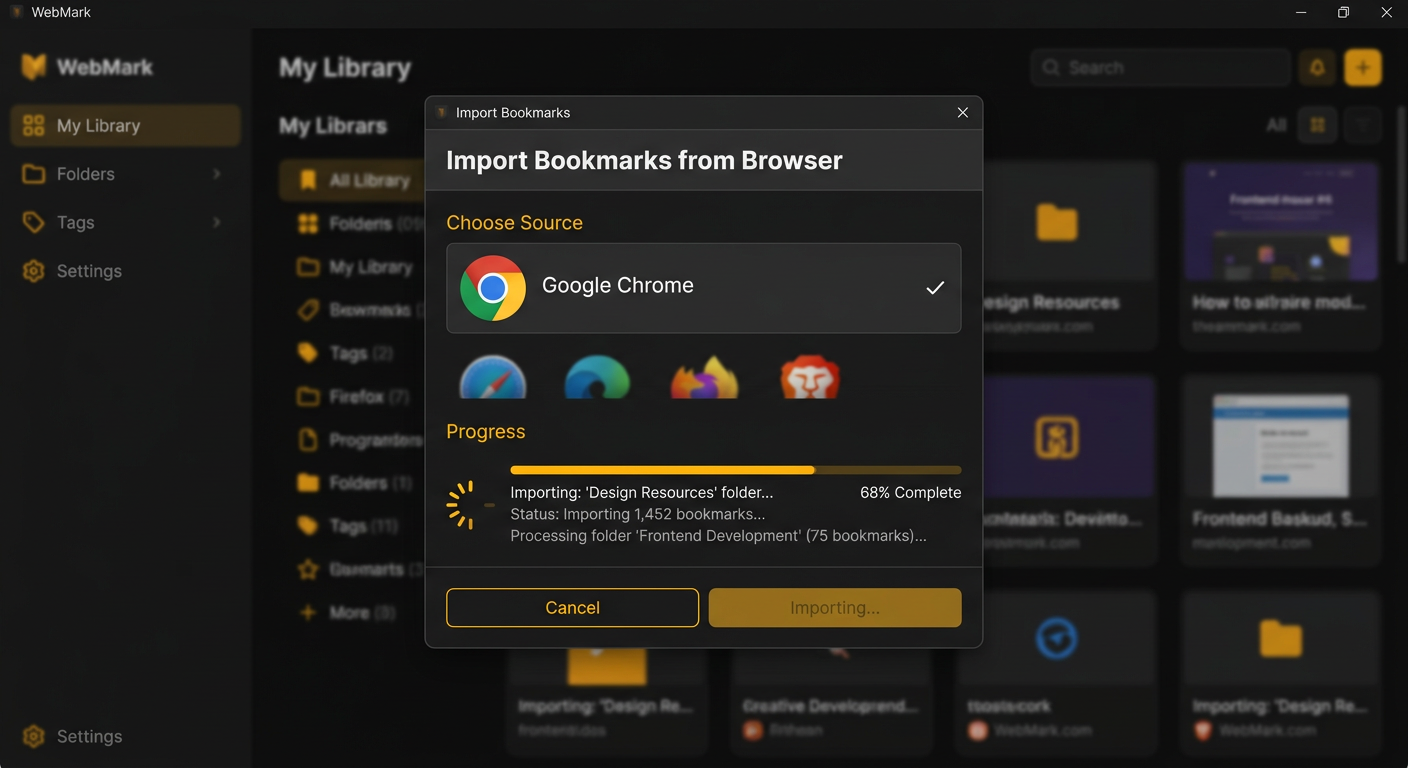
Task: Open the Tags (11) list entry
Action: tap(348, 526)
